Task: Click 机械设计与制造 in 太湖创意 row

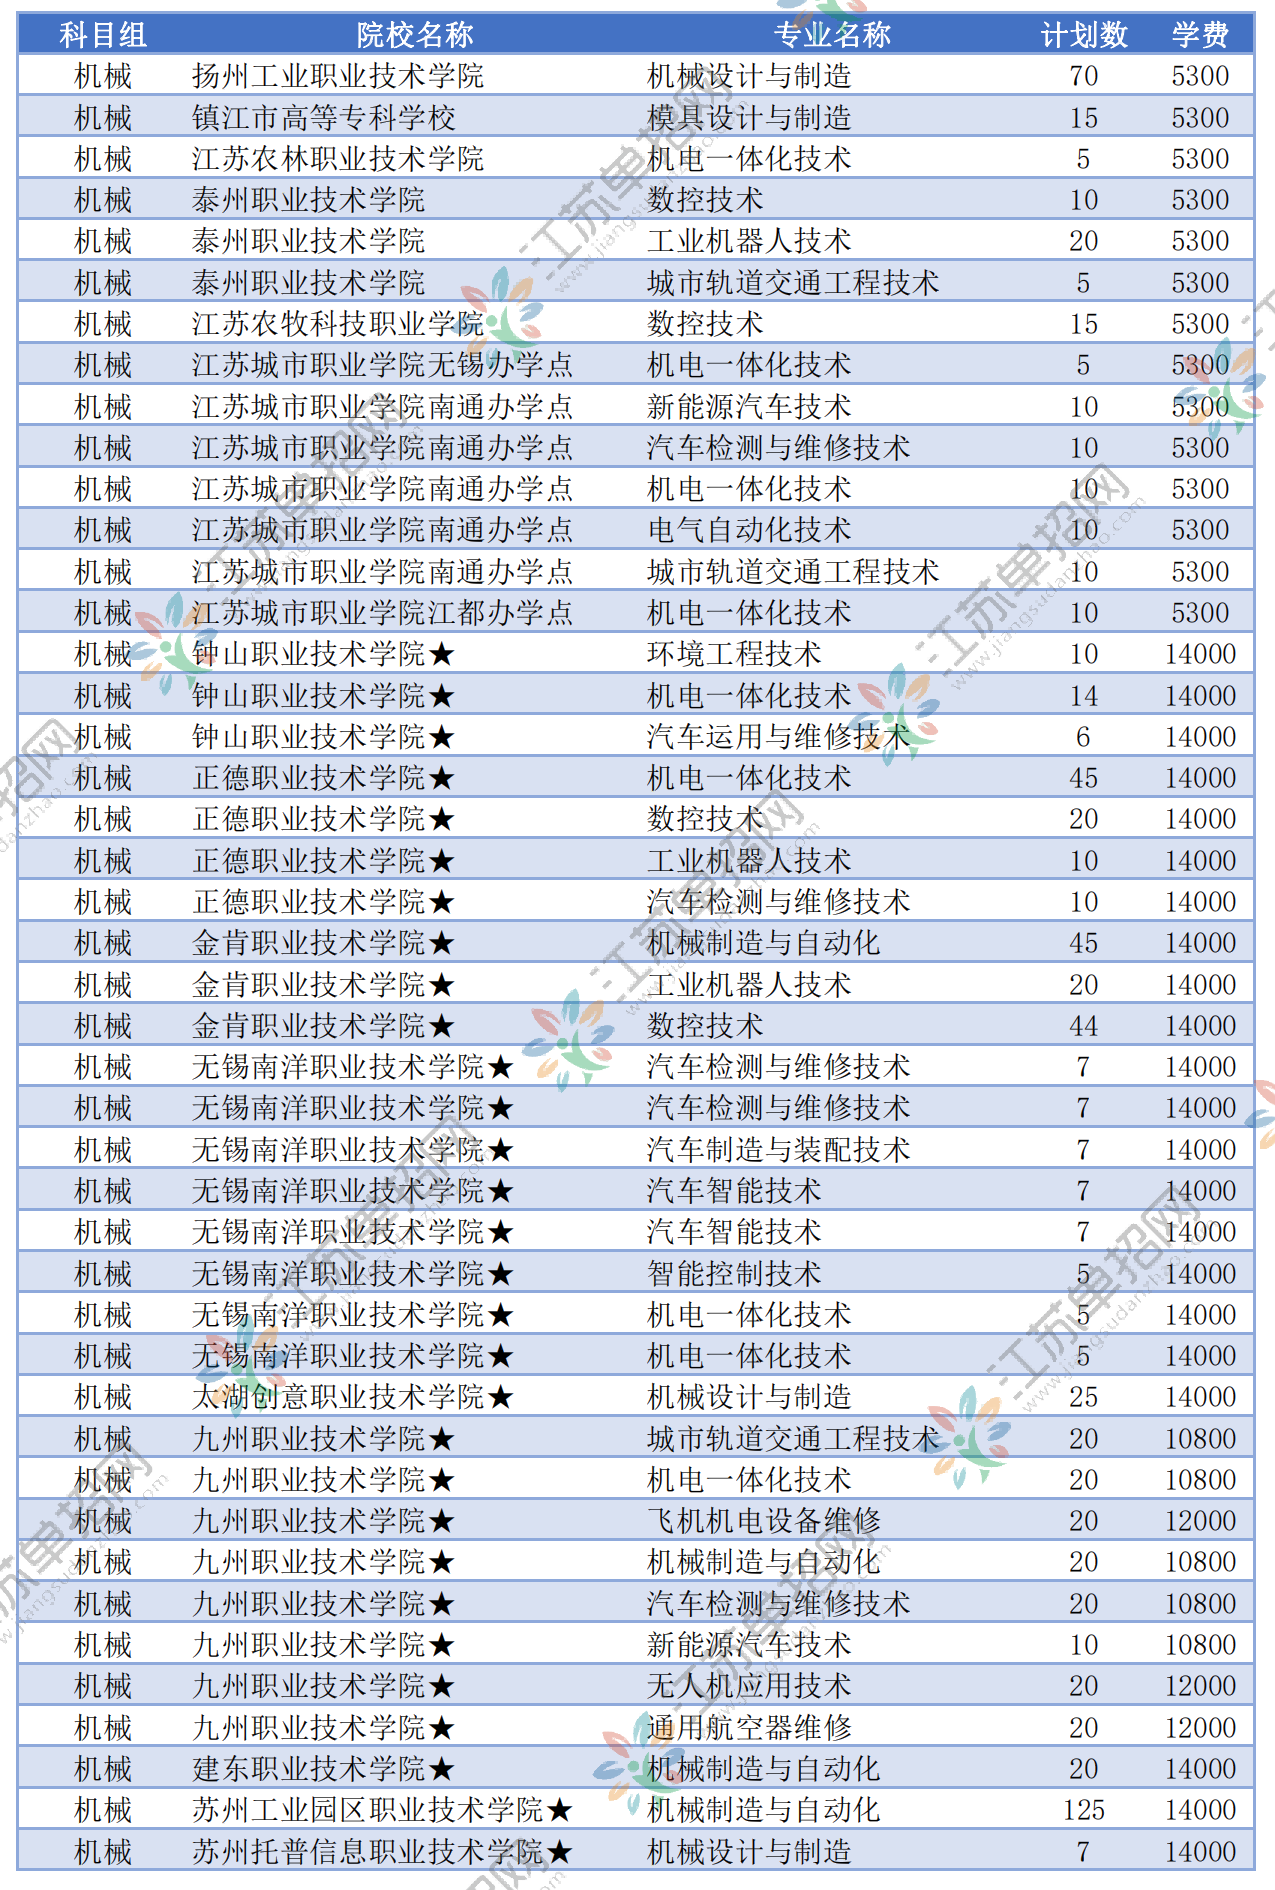Action: [749, 1397]
